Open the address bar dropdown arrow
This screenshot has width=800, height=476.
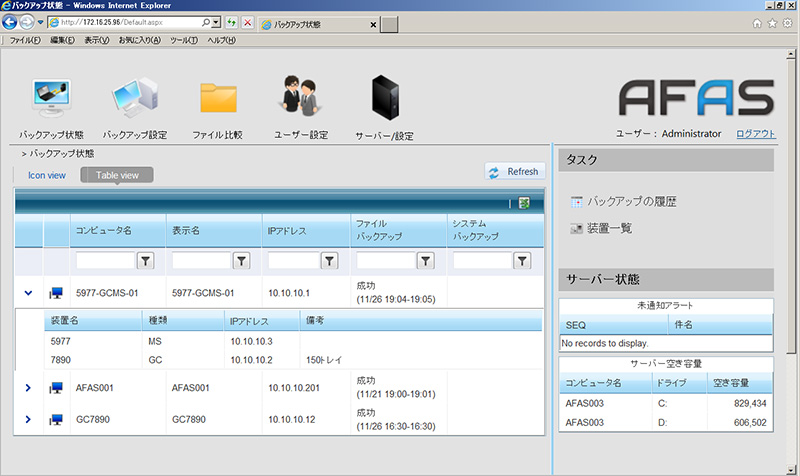(x=216, y=22)
